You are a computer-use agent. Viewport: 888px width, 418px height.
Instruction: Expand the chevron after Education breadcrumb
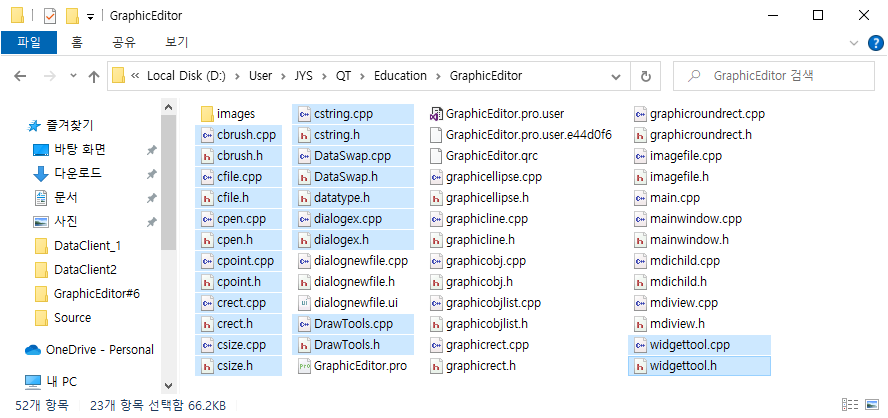(x=438, y=76)
